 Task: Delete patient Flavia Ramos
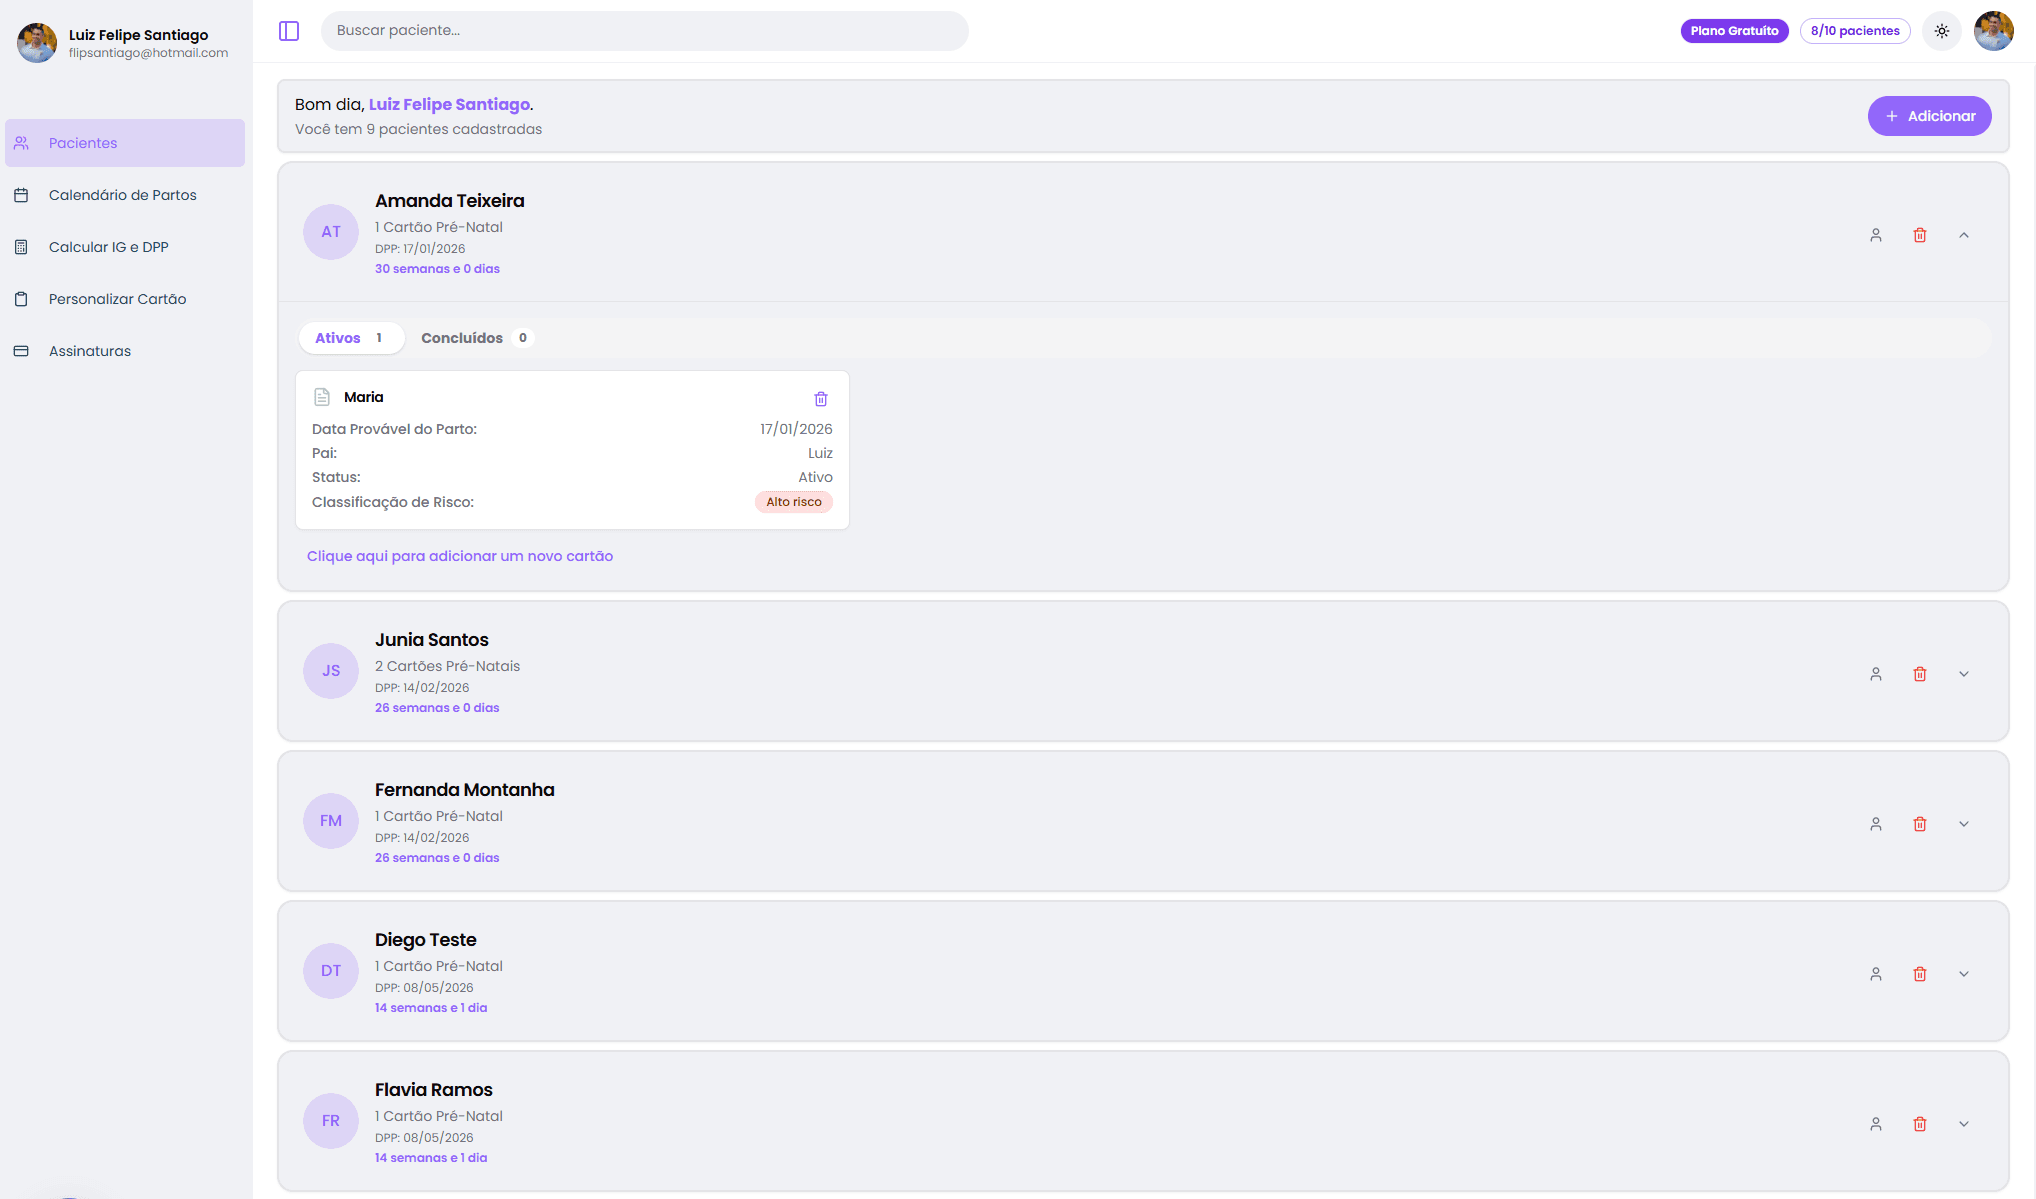pos(1919,1124)
